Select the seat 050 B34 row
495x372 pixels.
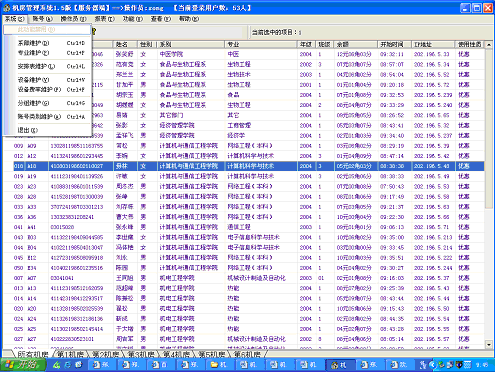(244, 268)
